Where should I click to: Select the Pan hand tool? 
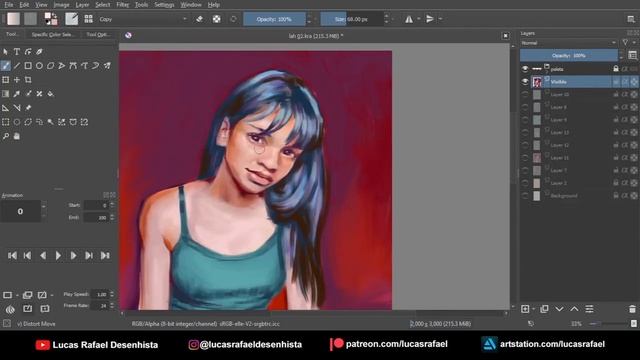[x=17, y=136]
